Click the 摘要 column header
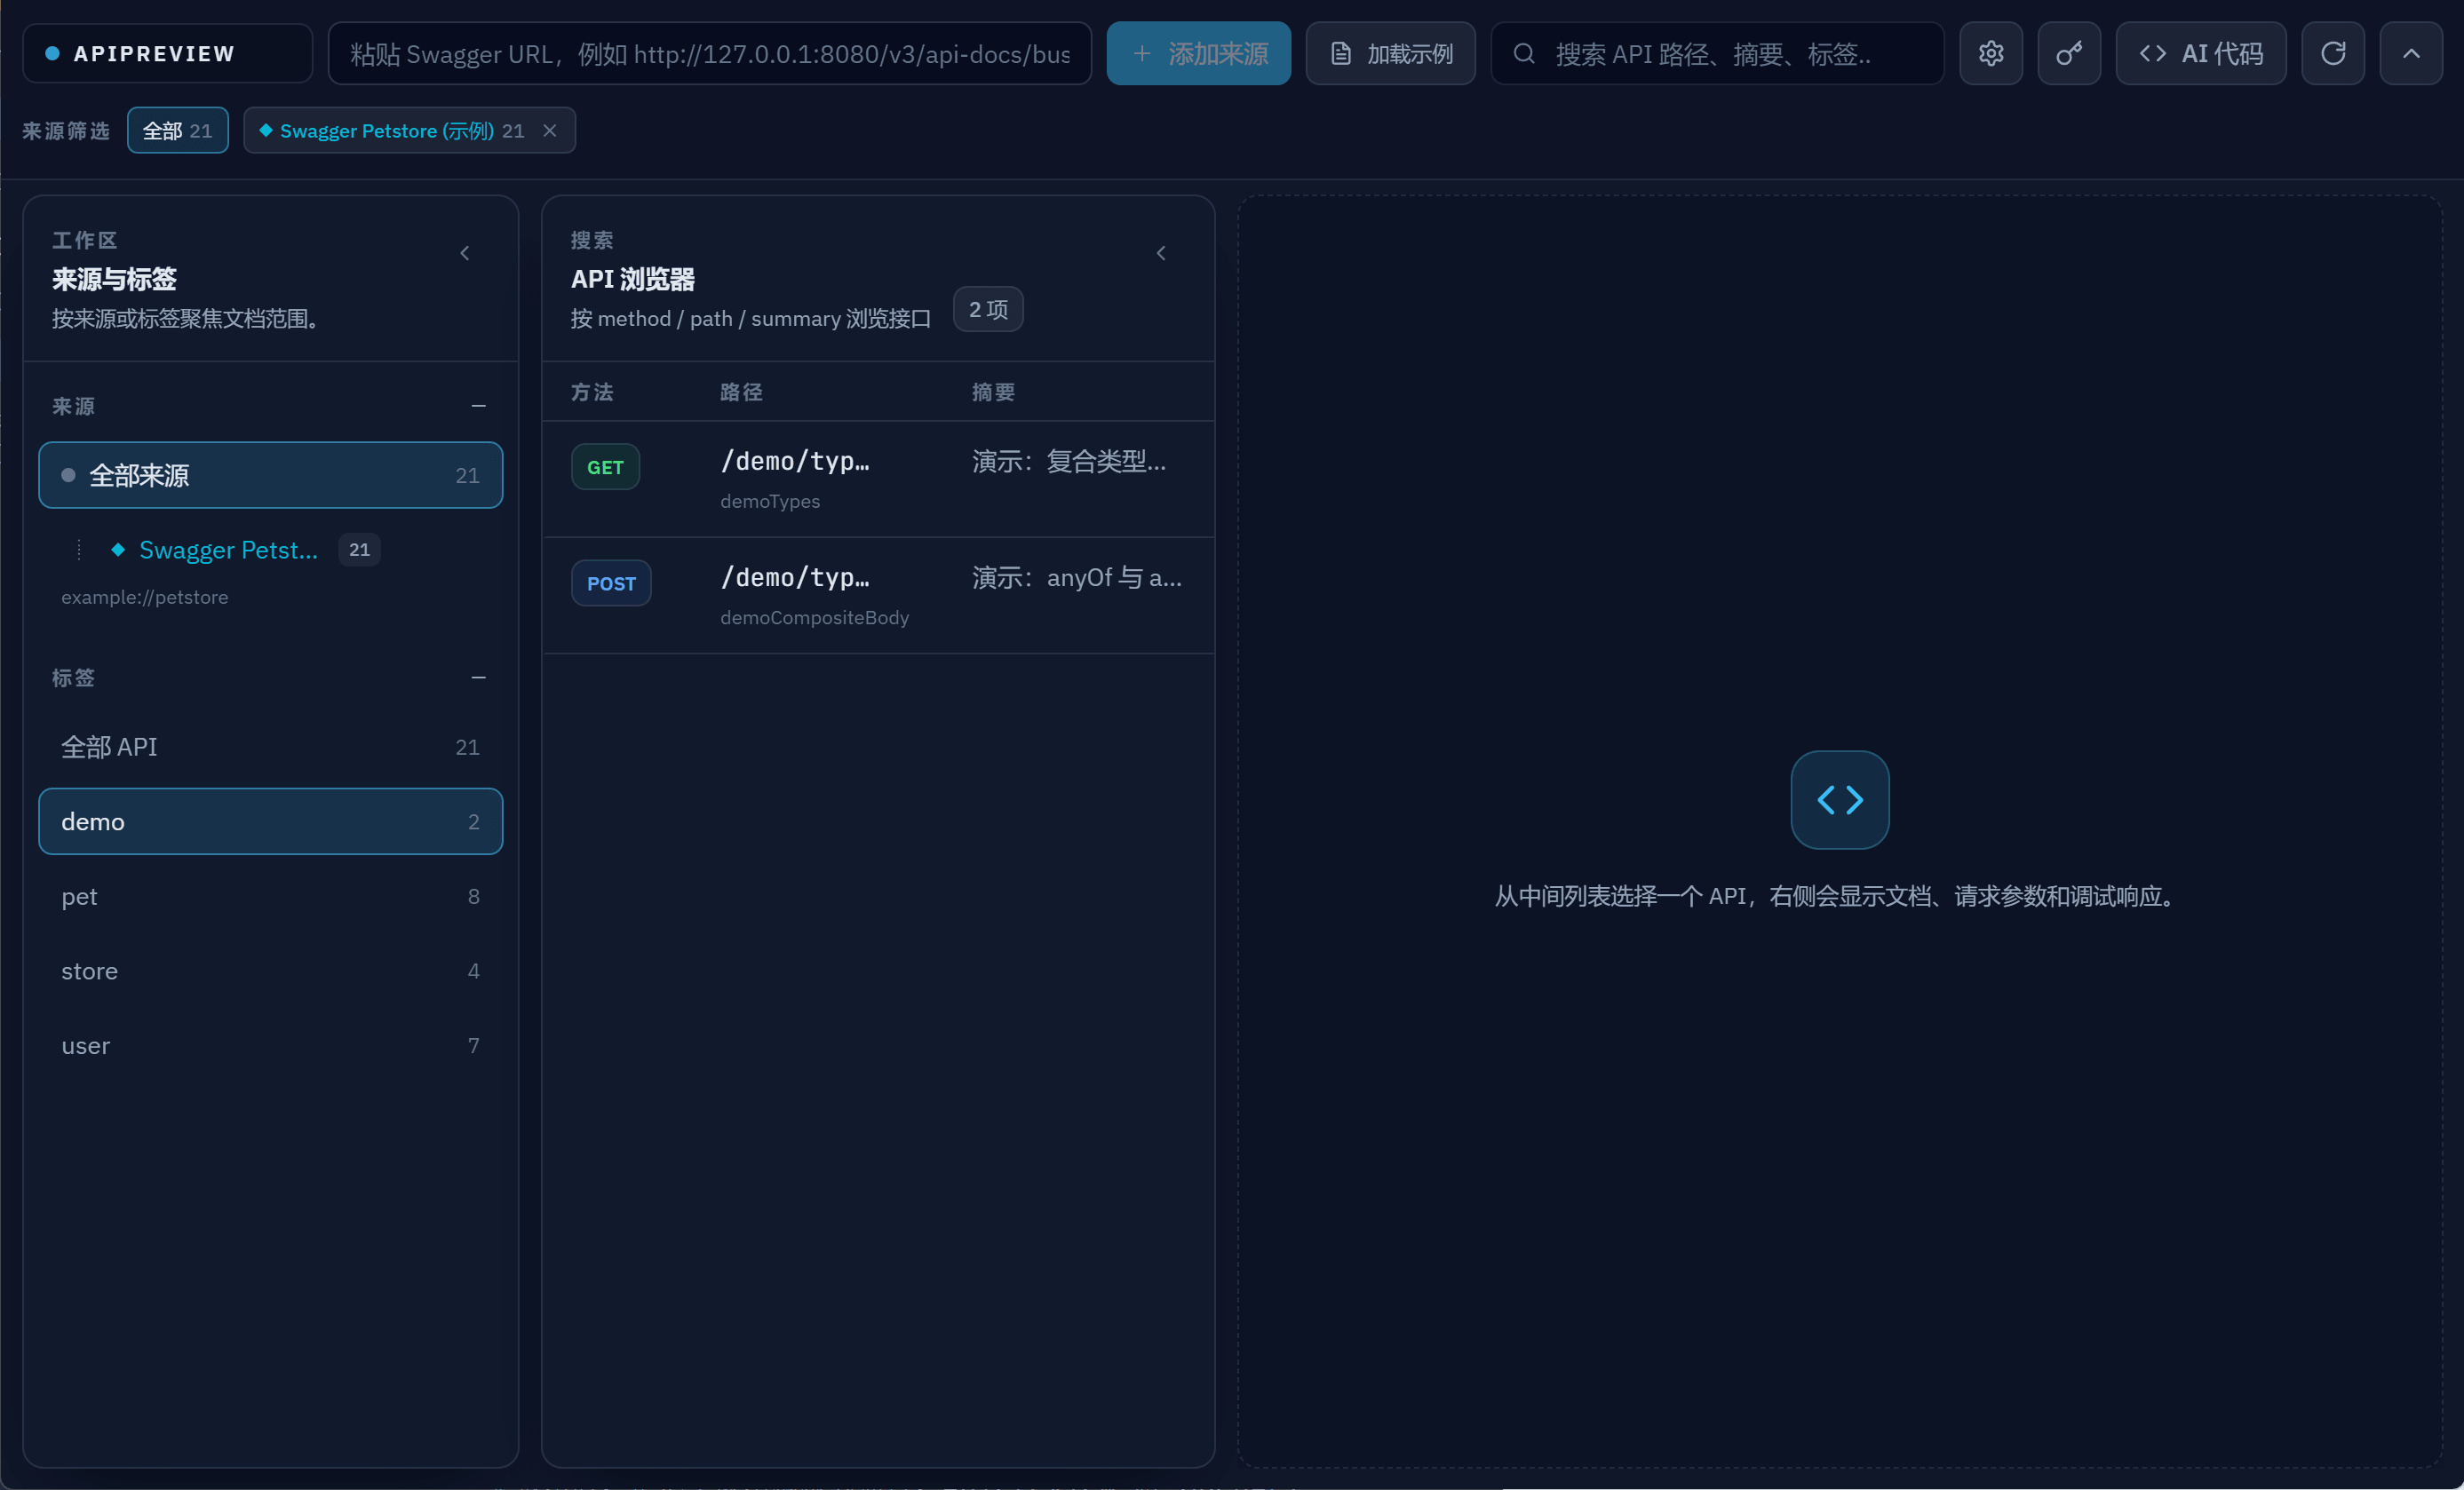 click(993, 392)
